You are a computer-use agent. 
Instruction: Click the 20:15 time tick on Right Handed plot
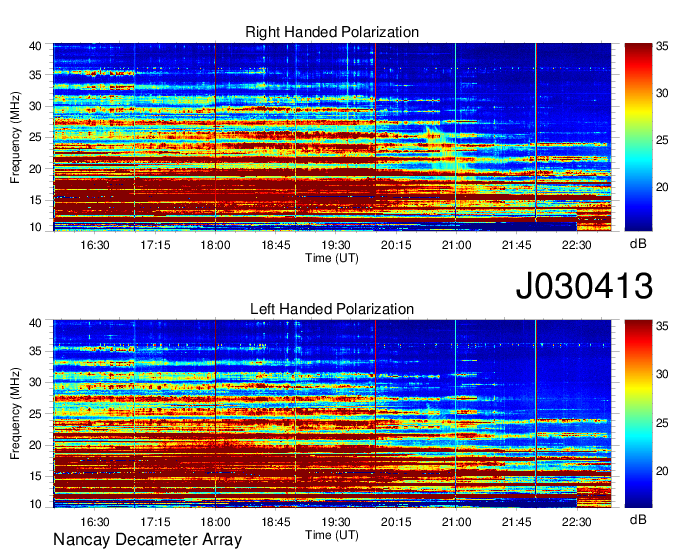coord(396,245)
